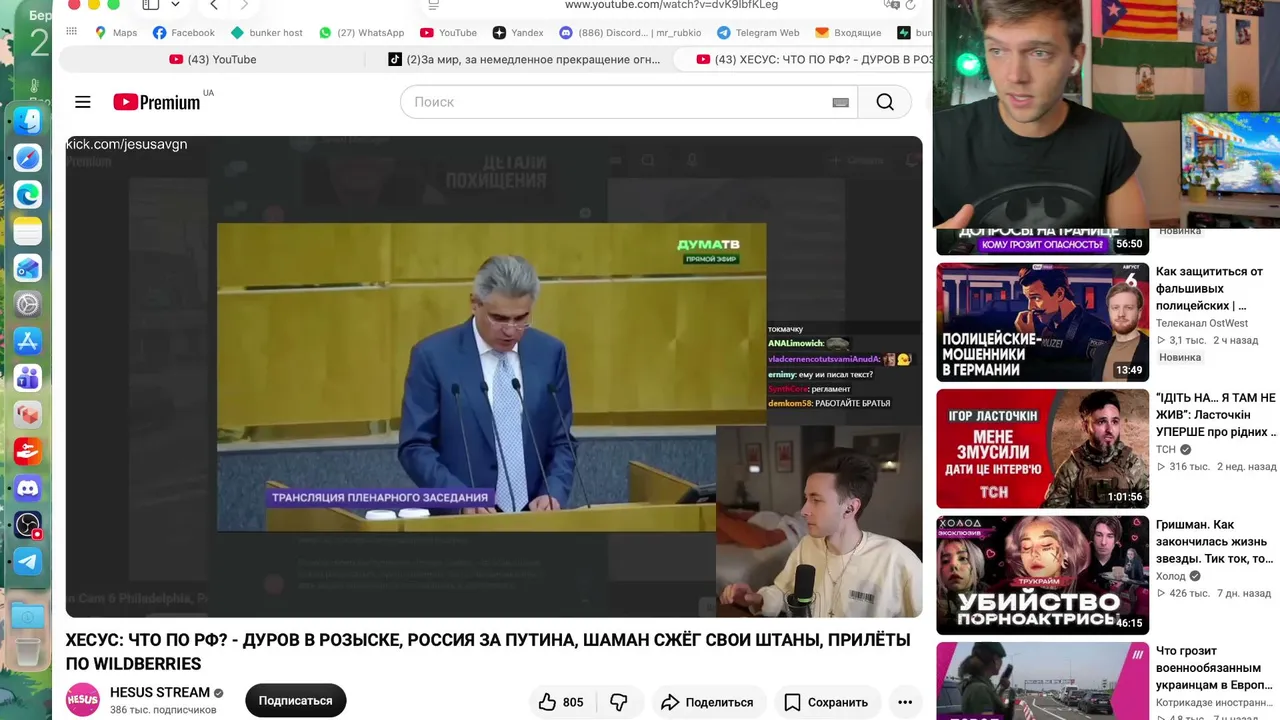Open Facebook bookmark in favorites bar
The image size is (1280, 720).
click(184, 33)
